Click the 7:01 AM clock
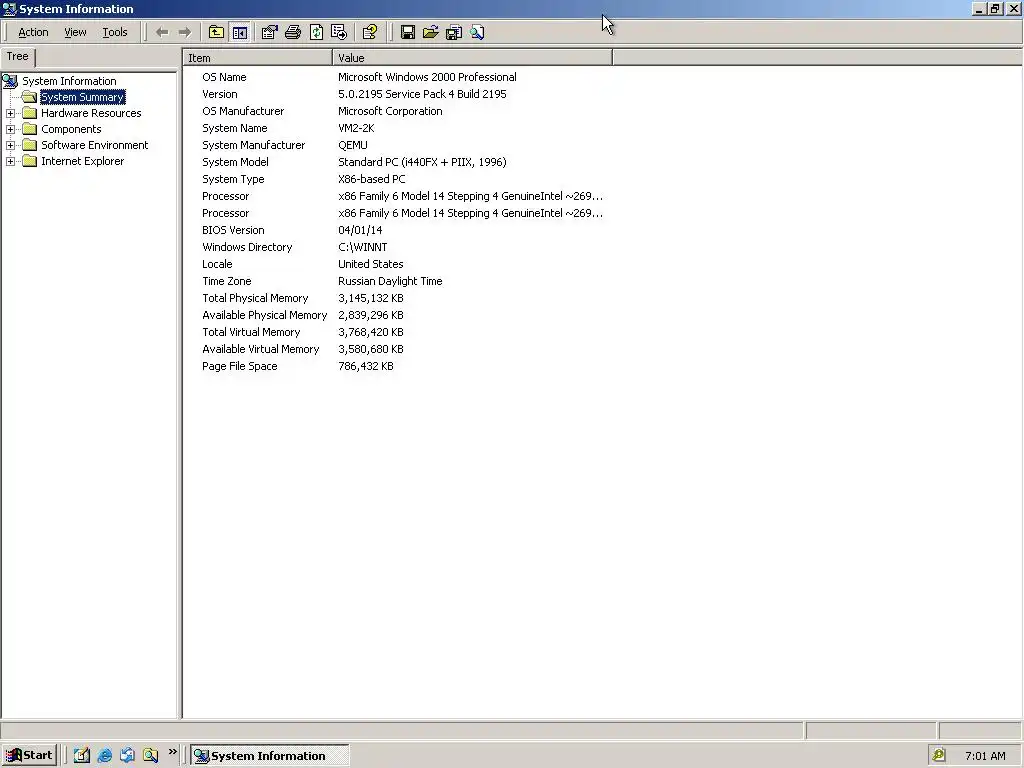 click(x=985, y=756)
